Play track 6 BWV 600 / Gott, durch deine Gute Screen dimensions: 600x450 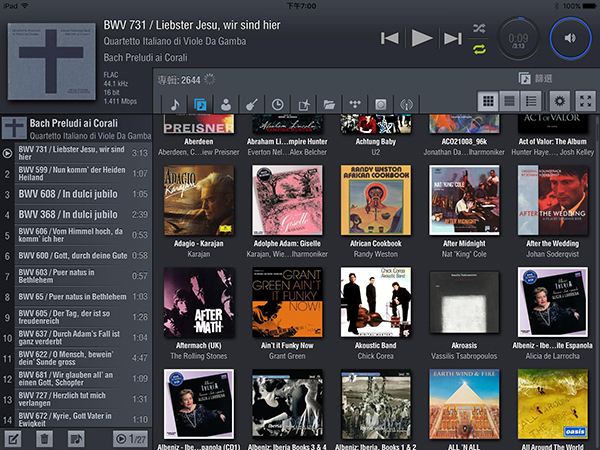76,256
